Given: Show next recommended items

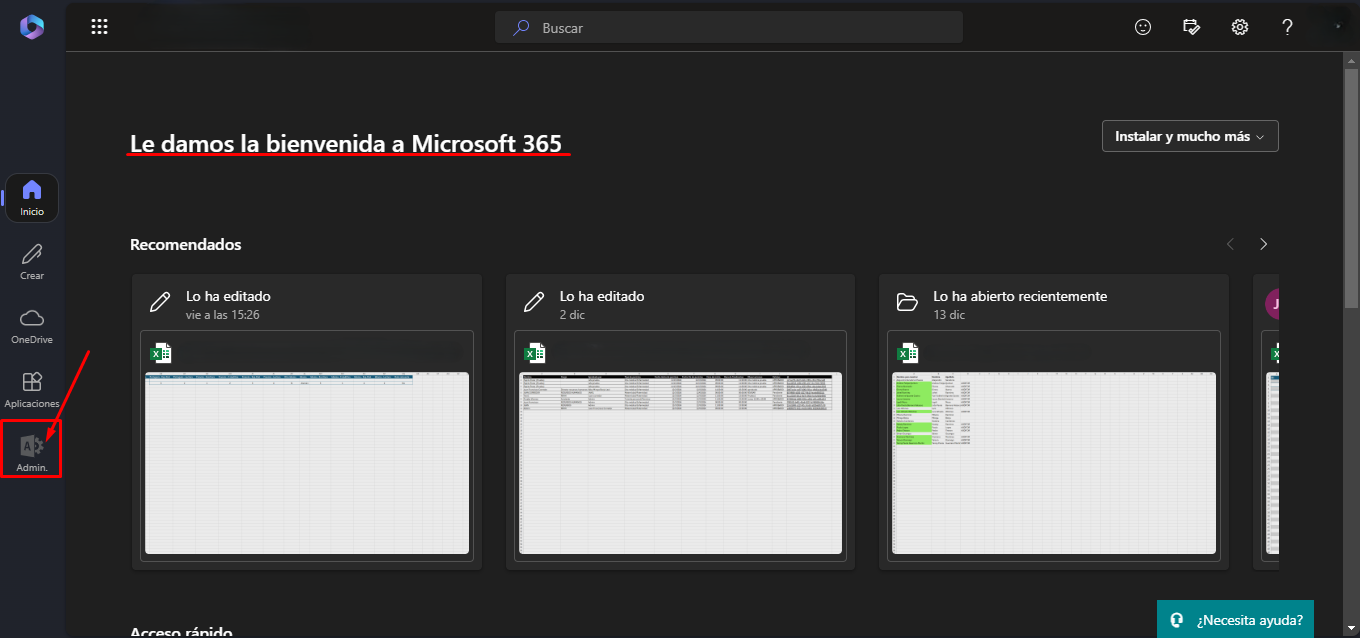Looking at the screenshot, I should [1264, 244].
